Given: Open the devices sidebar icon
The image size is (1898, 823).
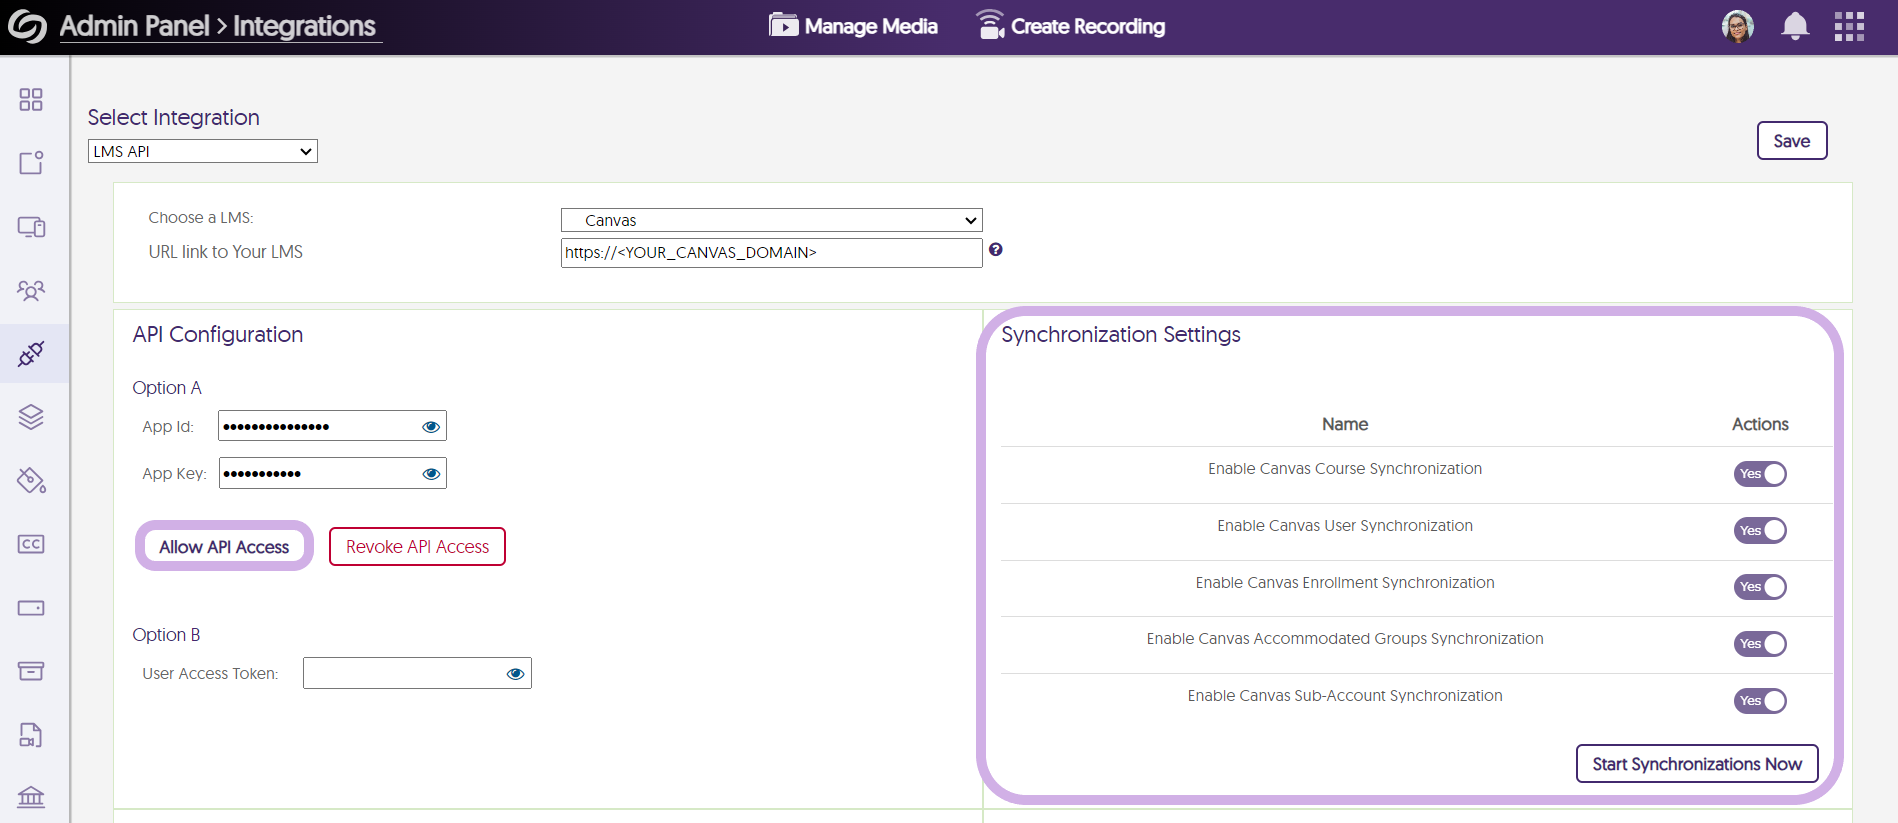Looking at the screenshot, I should point(31,227).
